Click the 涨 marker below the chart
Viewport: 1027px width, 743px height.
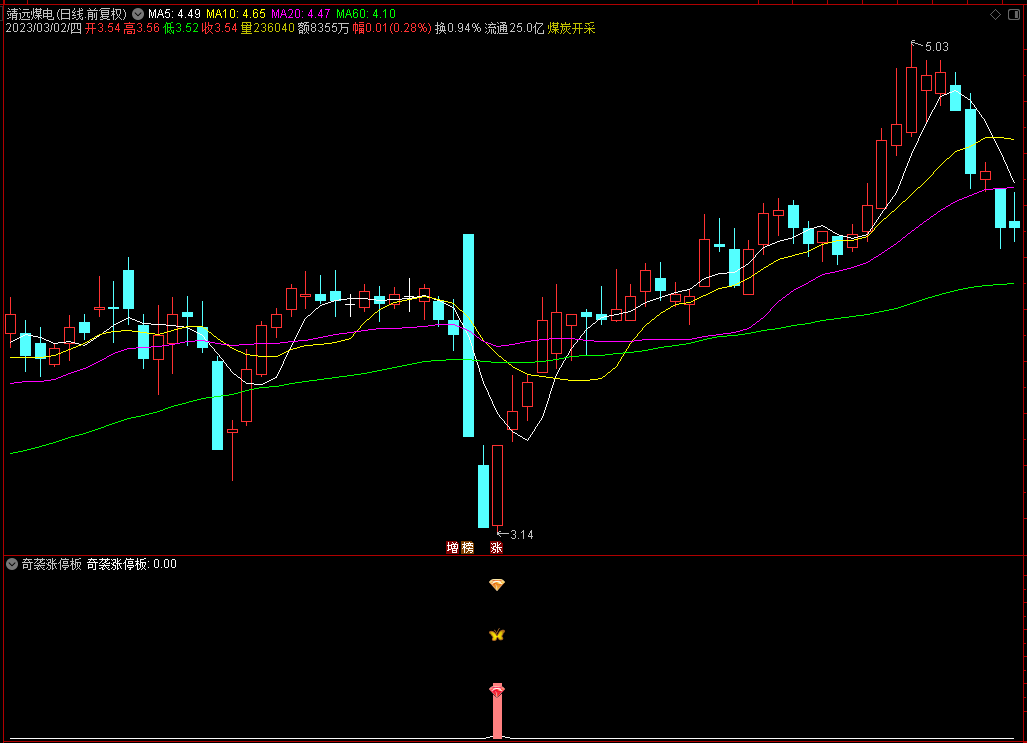[x=496, y=548]
